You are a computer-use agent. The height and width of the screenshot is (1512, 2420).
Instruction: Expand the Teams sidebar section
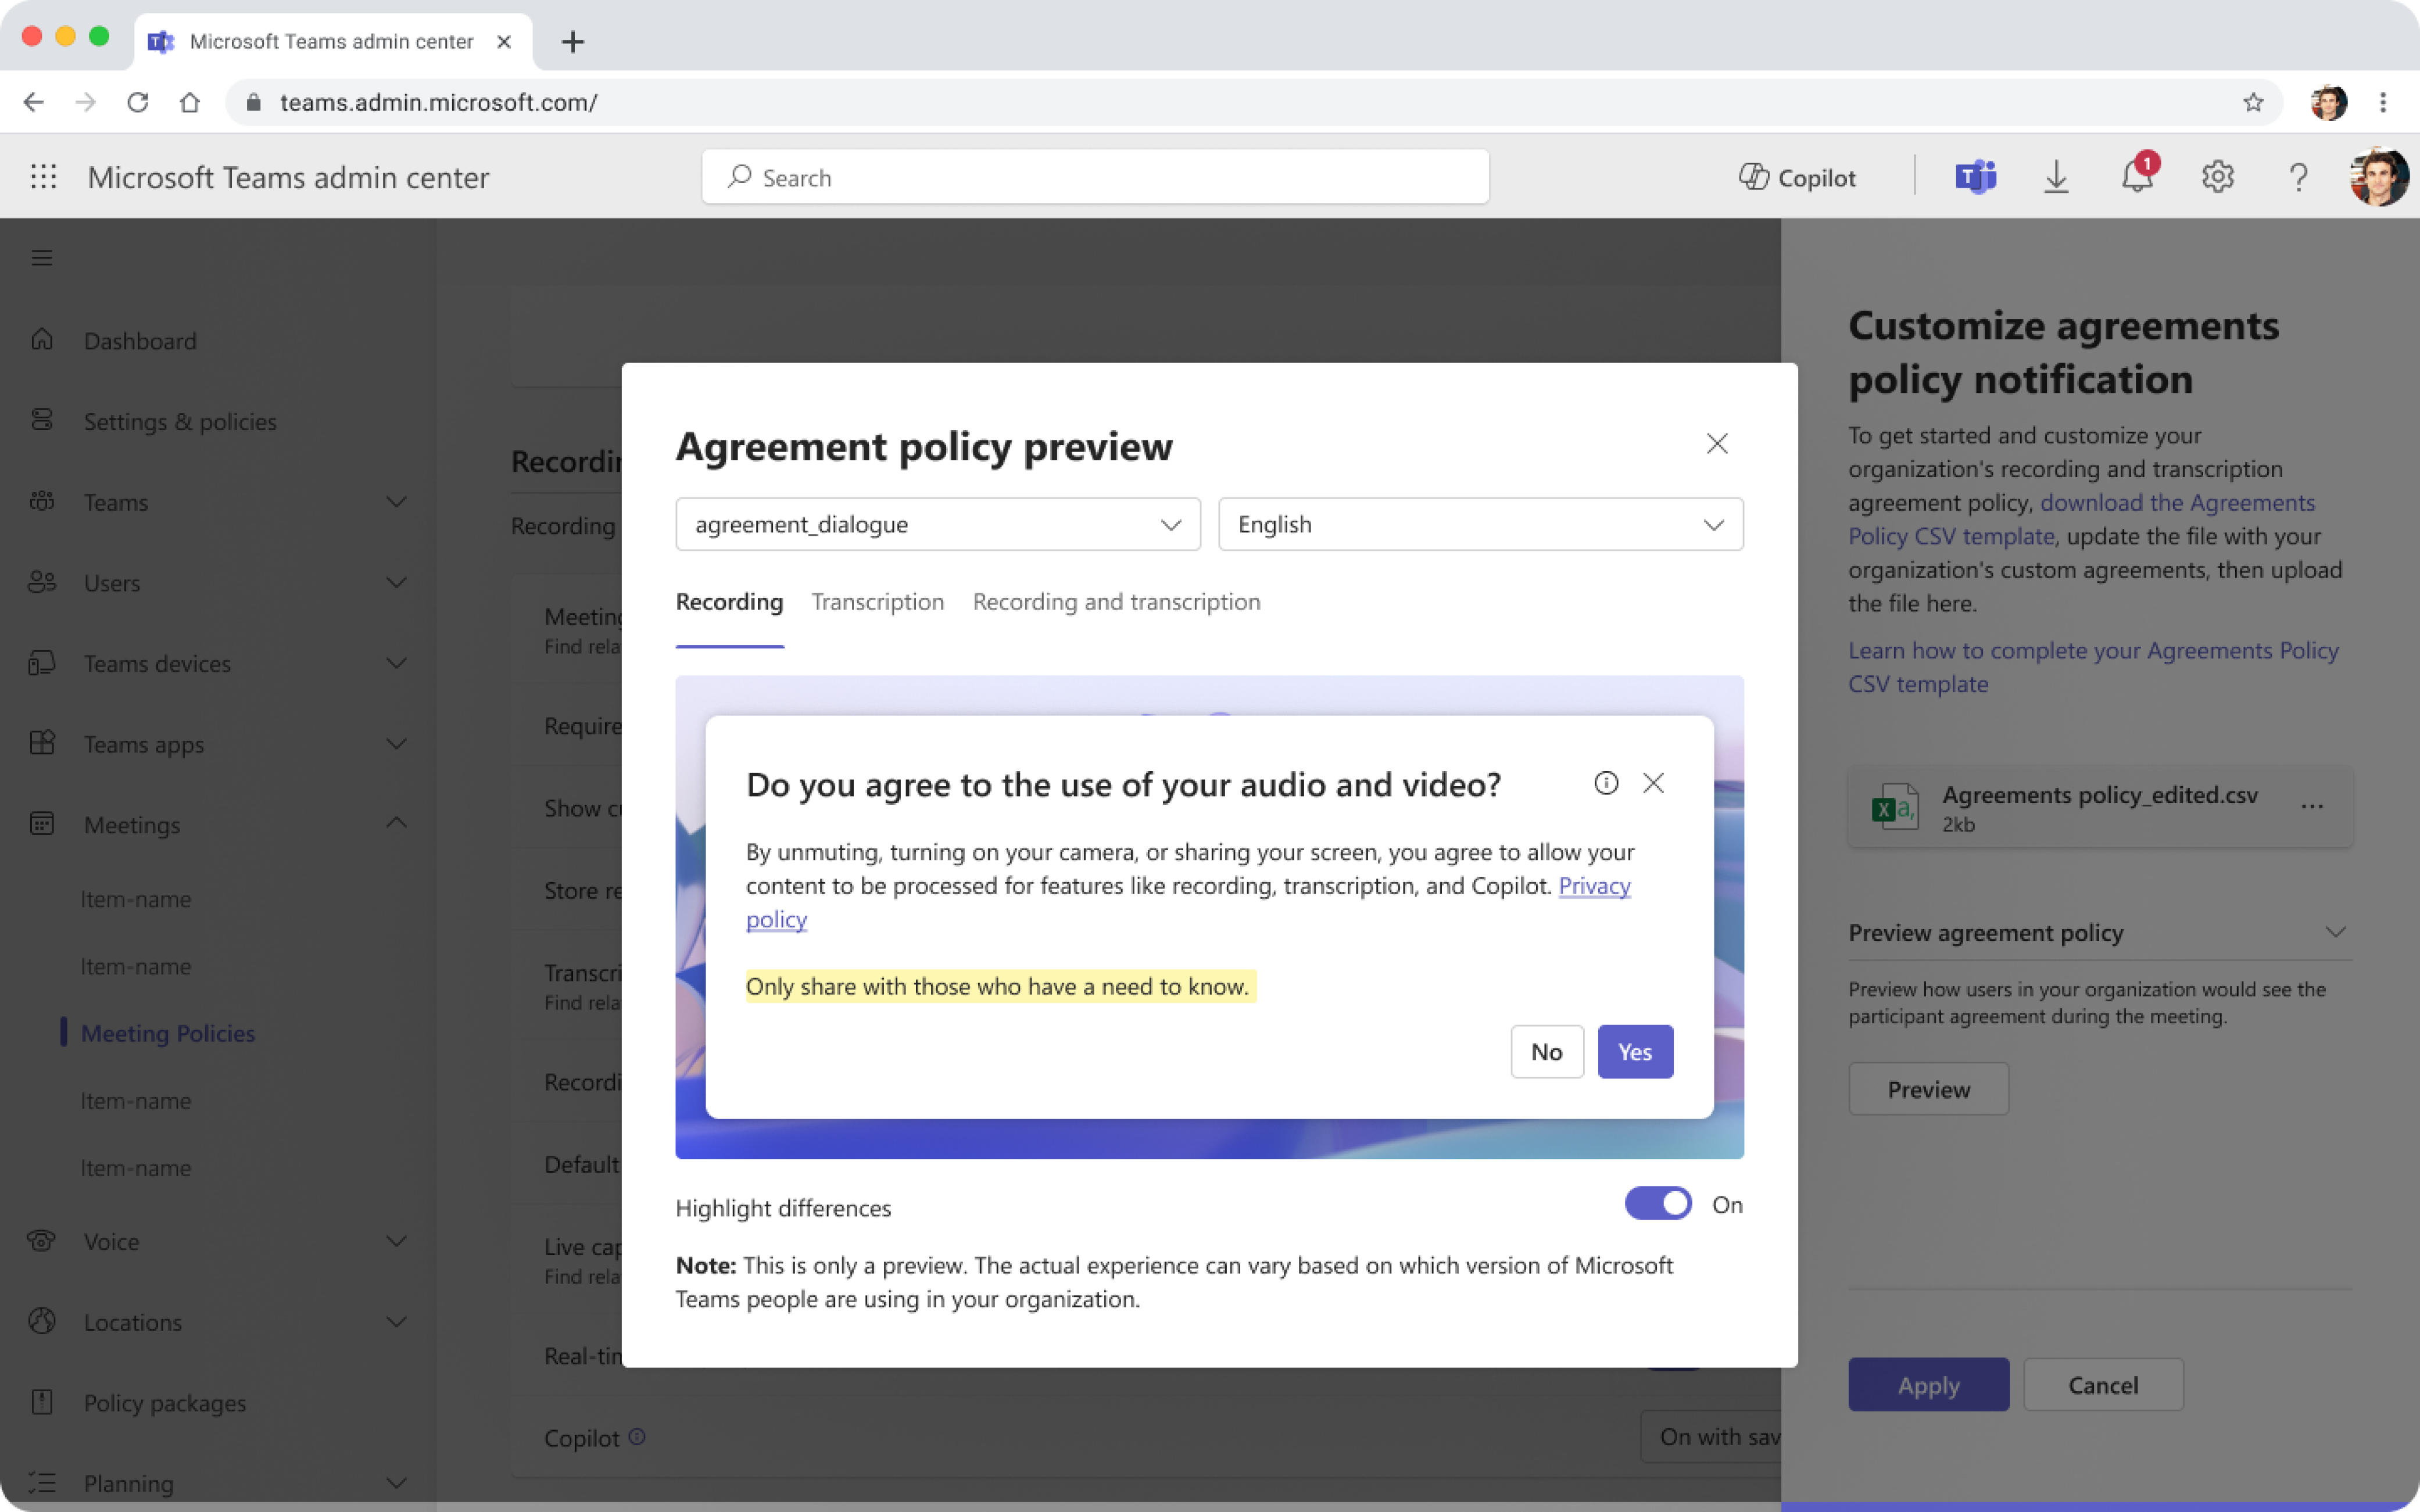397,502
